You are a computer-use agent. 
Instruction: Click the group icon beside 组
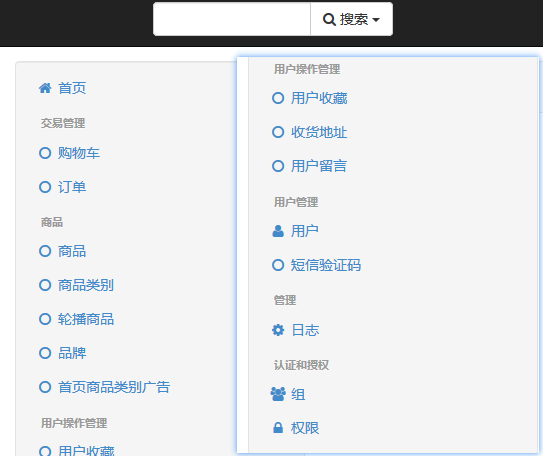[x=278, y=394]
